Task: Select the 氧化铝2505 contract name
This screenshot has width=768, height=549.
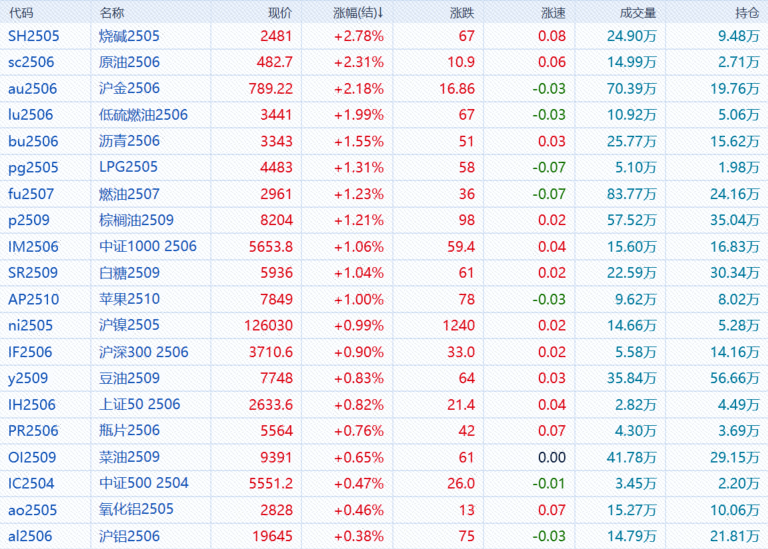Action: pos(136,509)
